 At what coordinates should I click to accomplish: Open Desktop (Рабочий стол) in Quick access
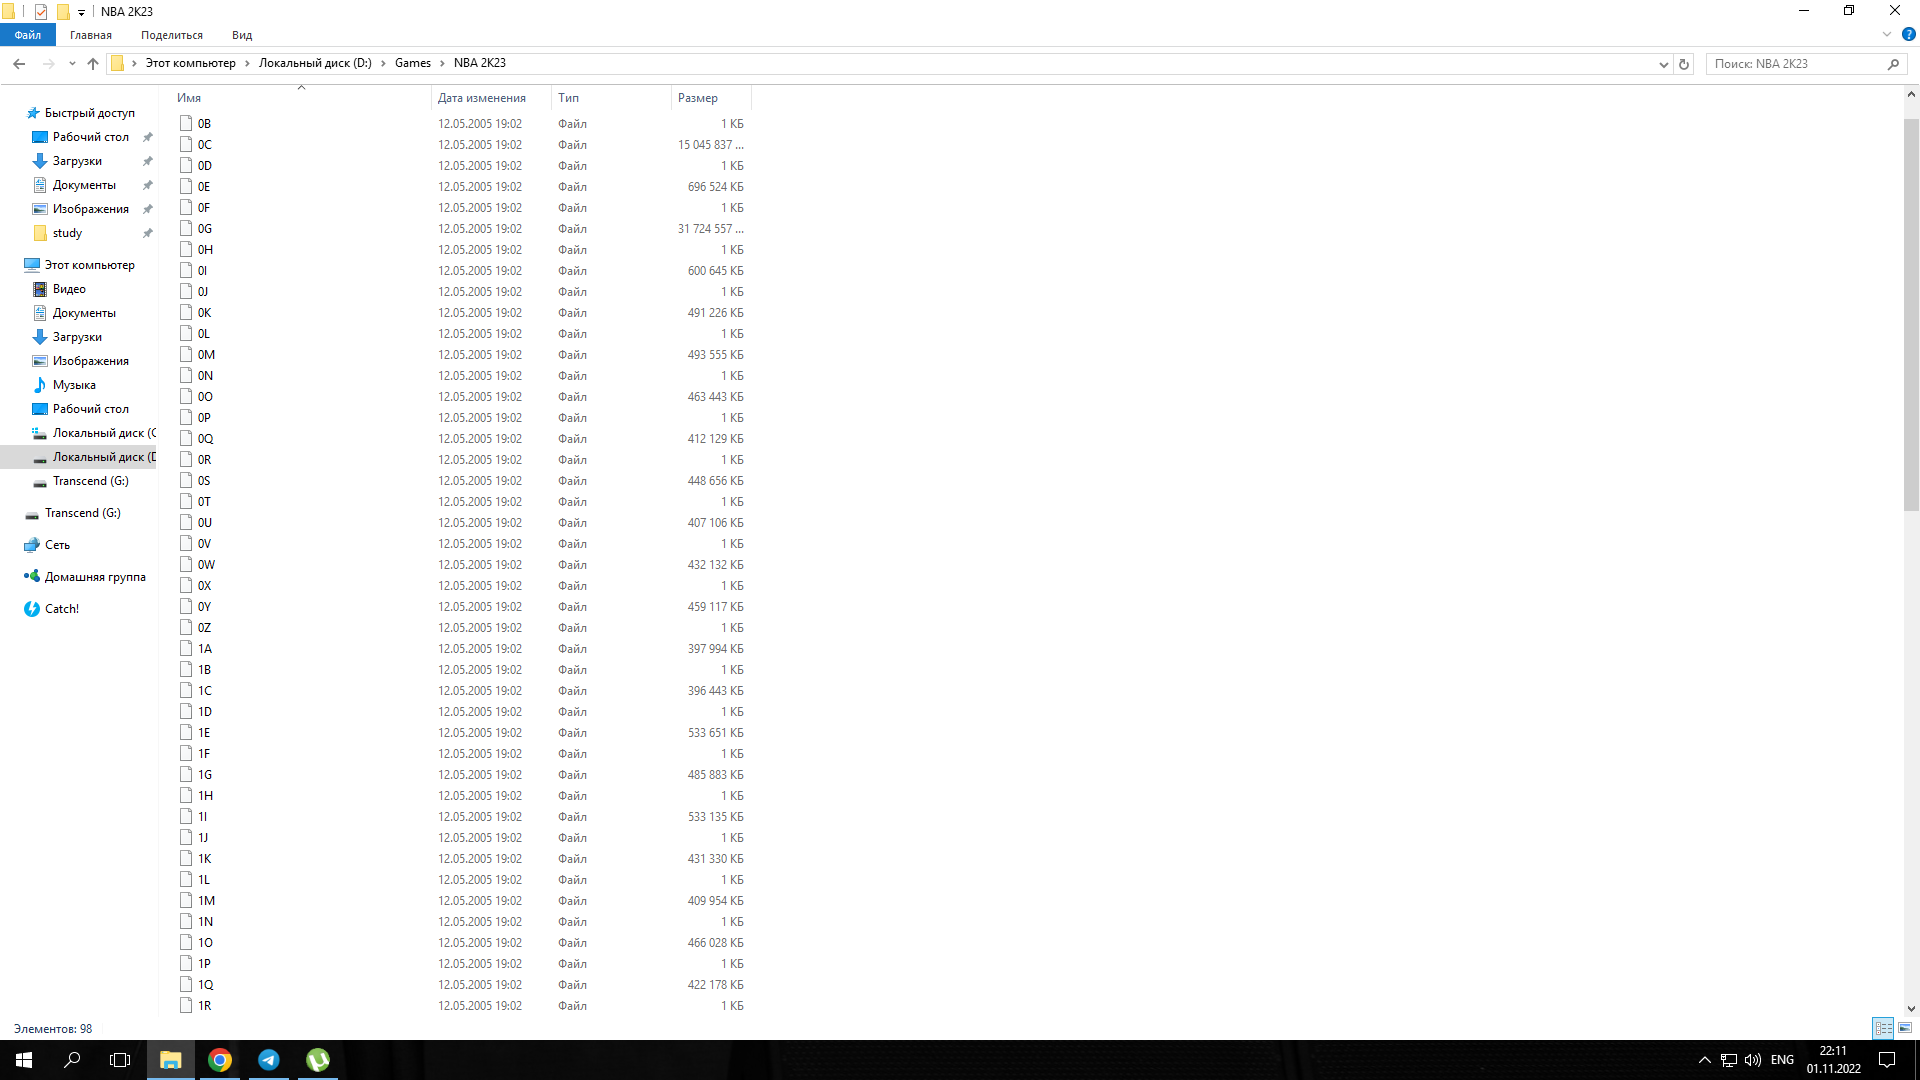pos(90,137)
